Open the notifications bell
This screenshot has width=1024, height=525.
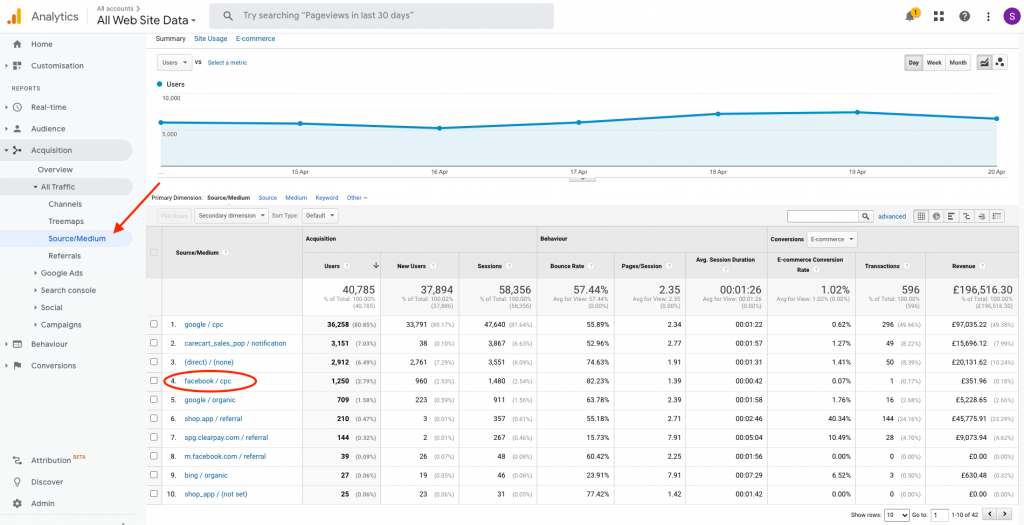tap(910, 16)
